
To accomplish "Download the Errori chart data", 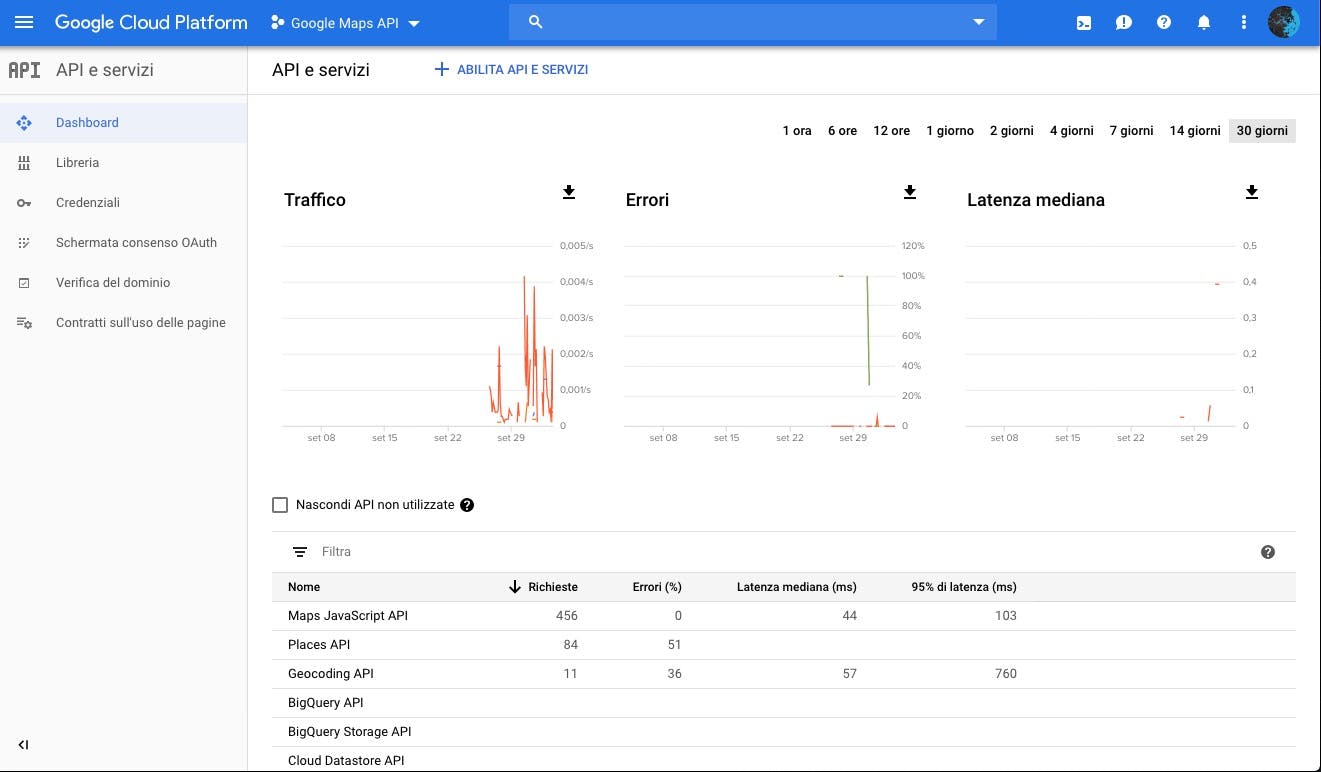I will [x=910, y=193].
